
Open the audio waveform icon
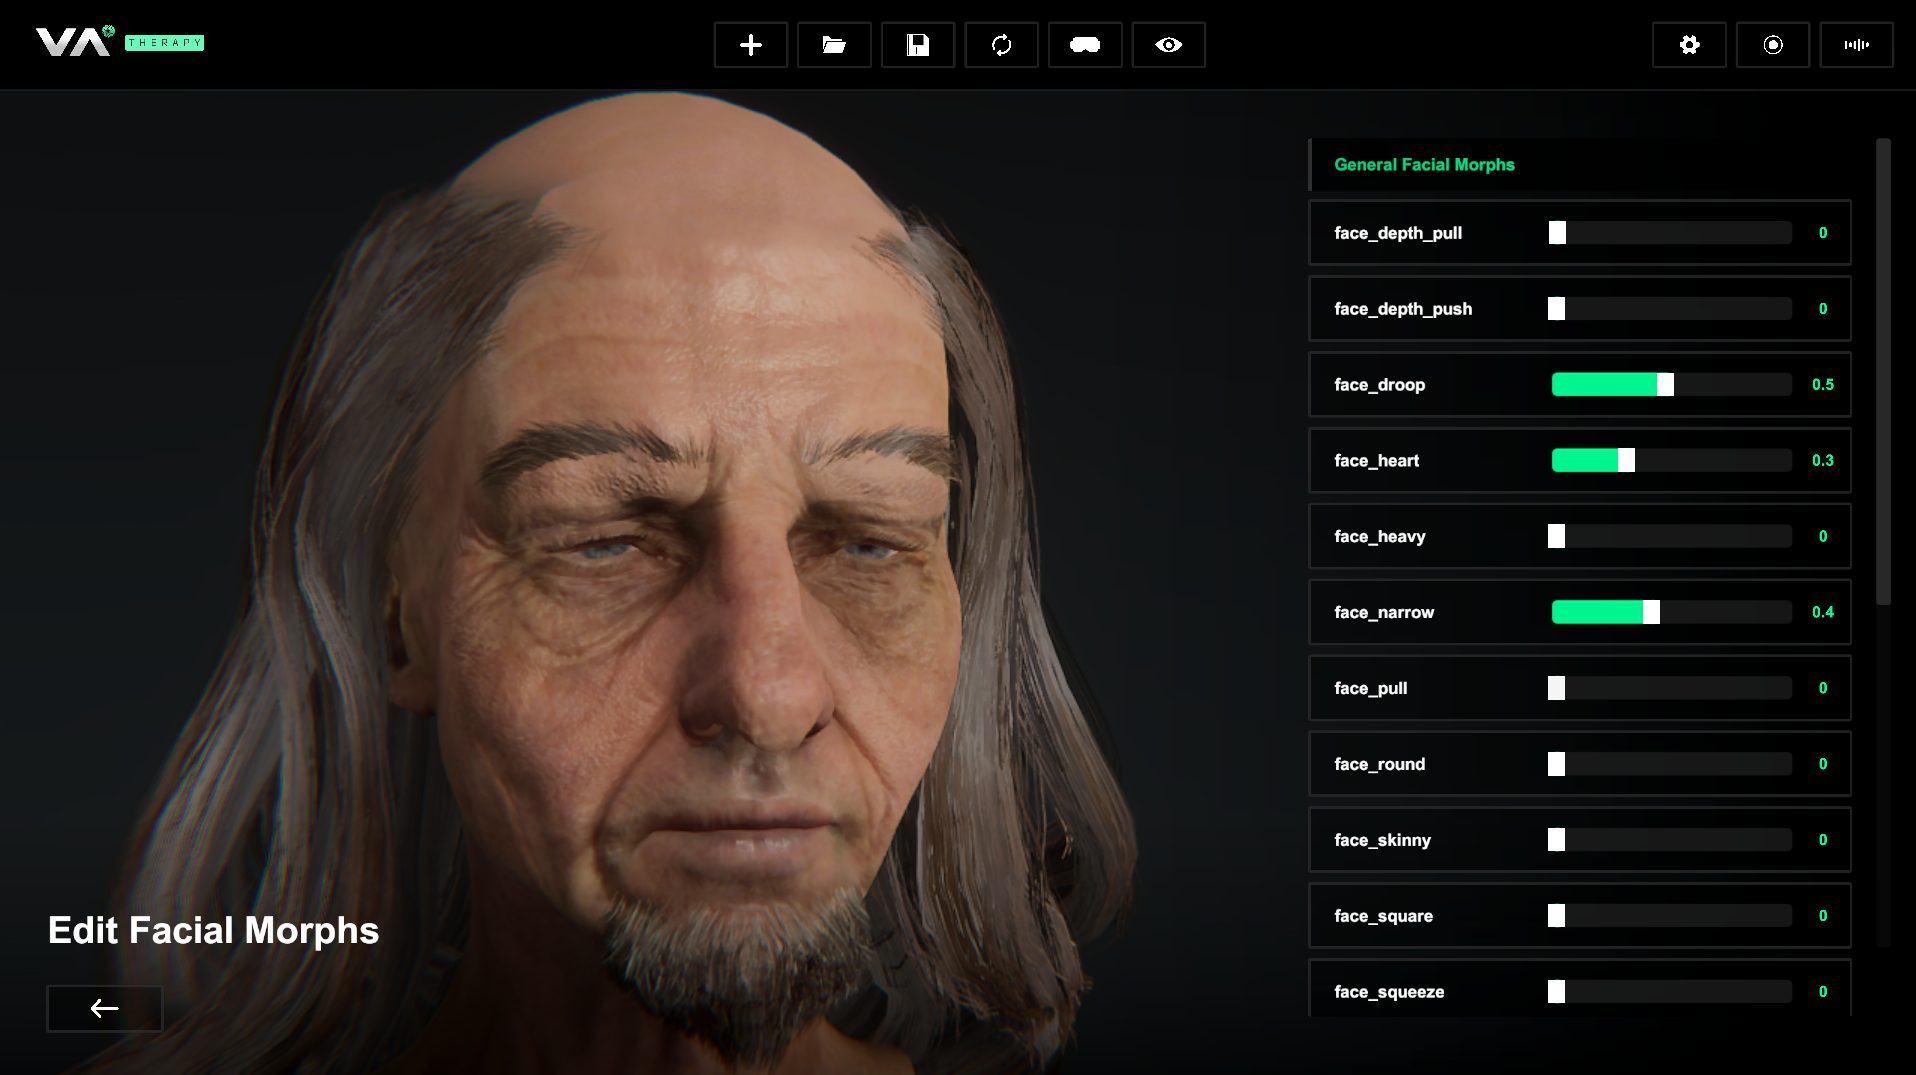click(x=1856, y=45)
